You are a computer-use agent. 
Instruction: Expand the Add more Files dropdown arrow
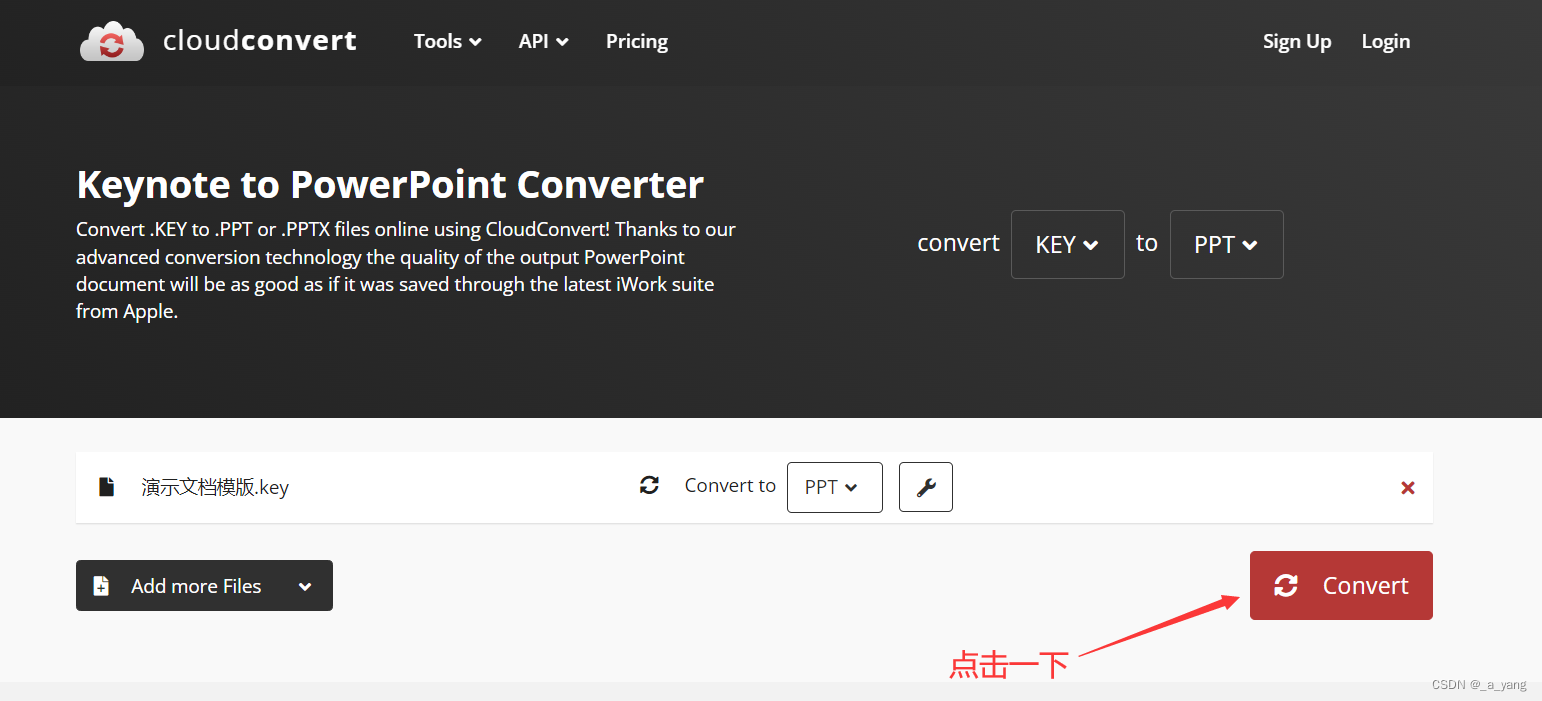click(x=305, y=586)
